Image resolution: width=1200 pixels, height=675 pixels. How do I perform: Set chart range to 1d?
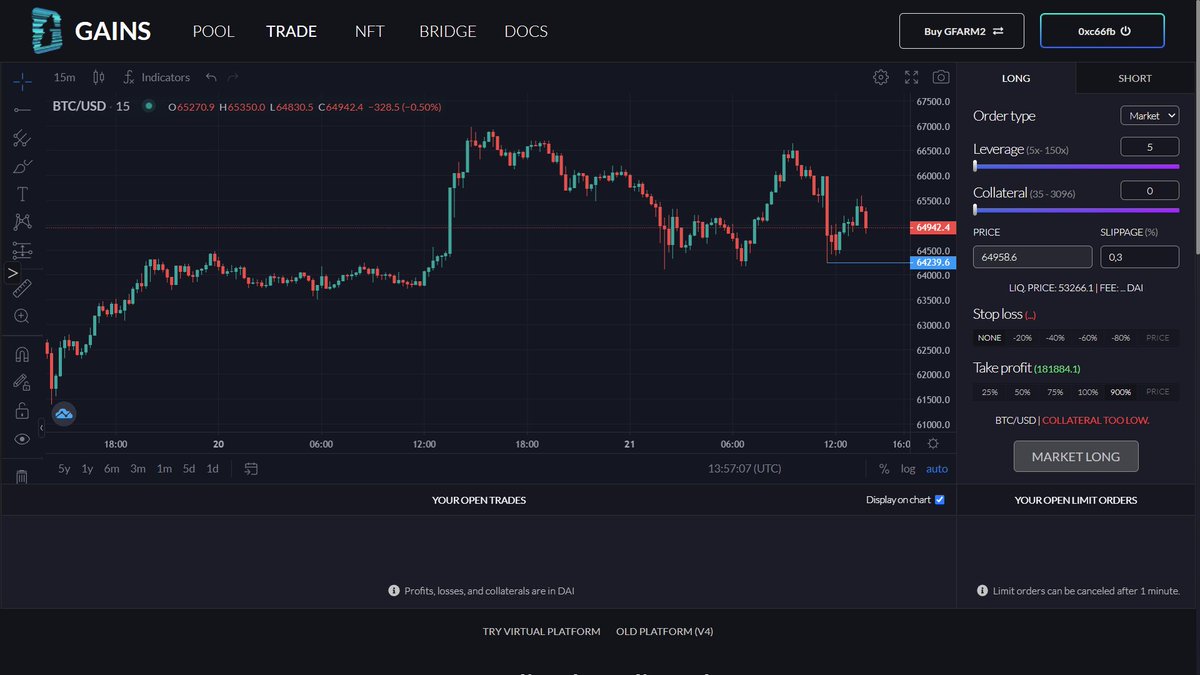[x=212, y=468]
